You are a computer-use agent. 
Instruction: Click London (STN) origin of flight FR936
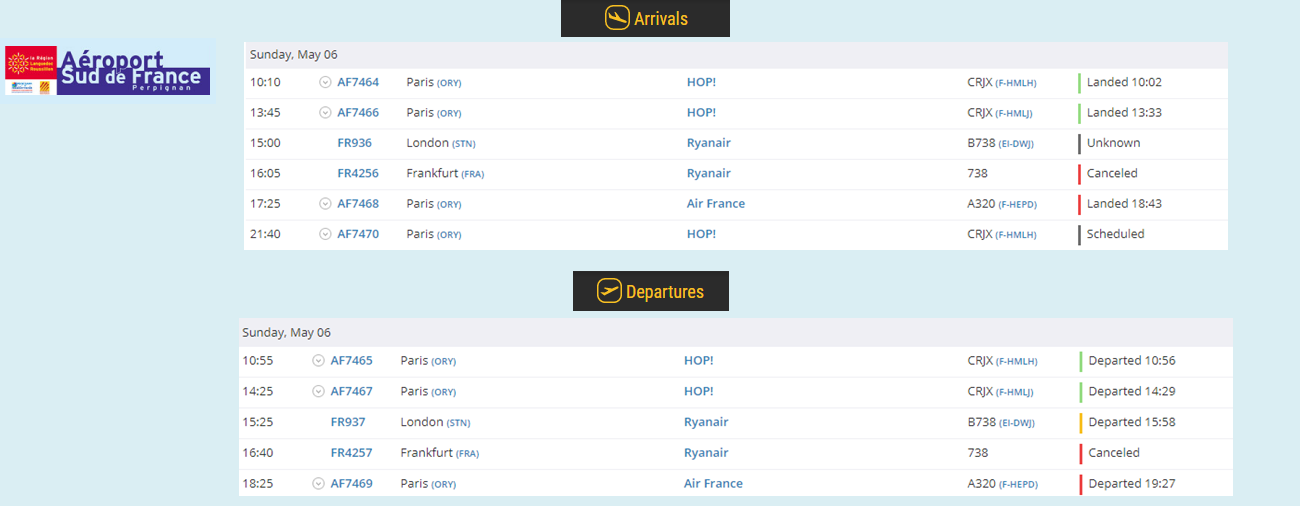pyautogui.click(x=440, y=143)
